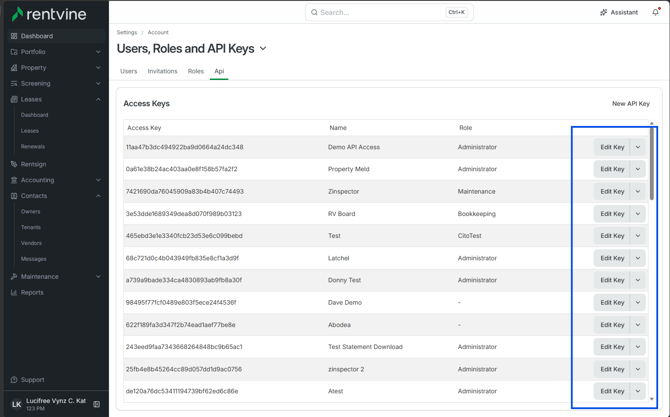The width and height of the screenshot is (670, 417).
Task: Expand the Property menu chevron
Action: click(98, 68)
